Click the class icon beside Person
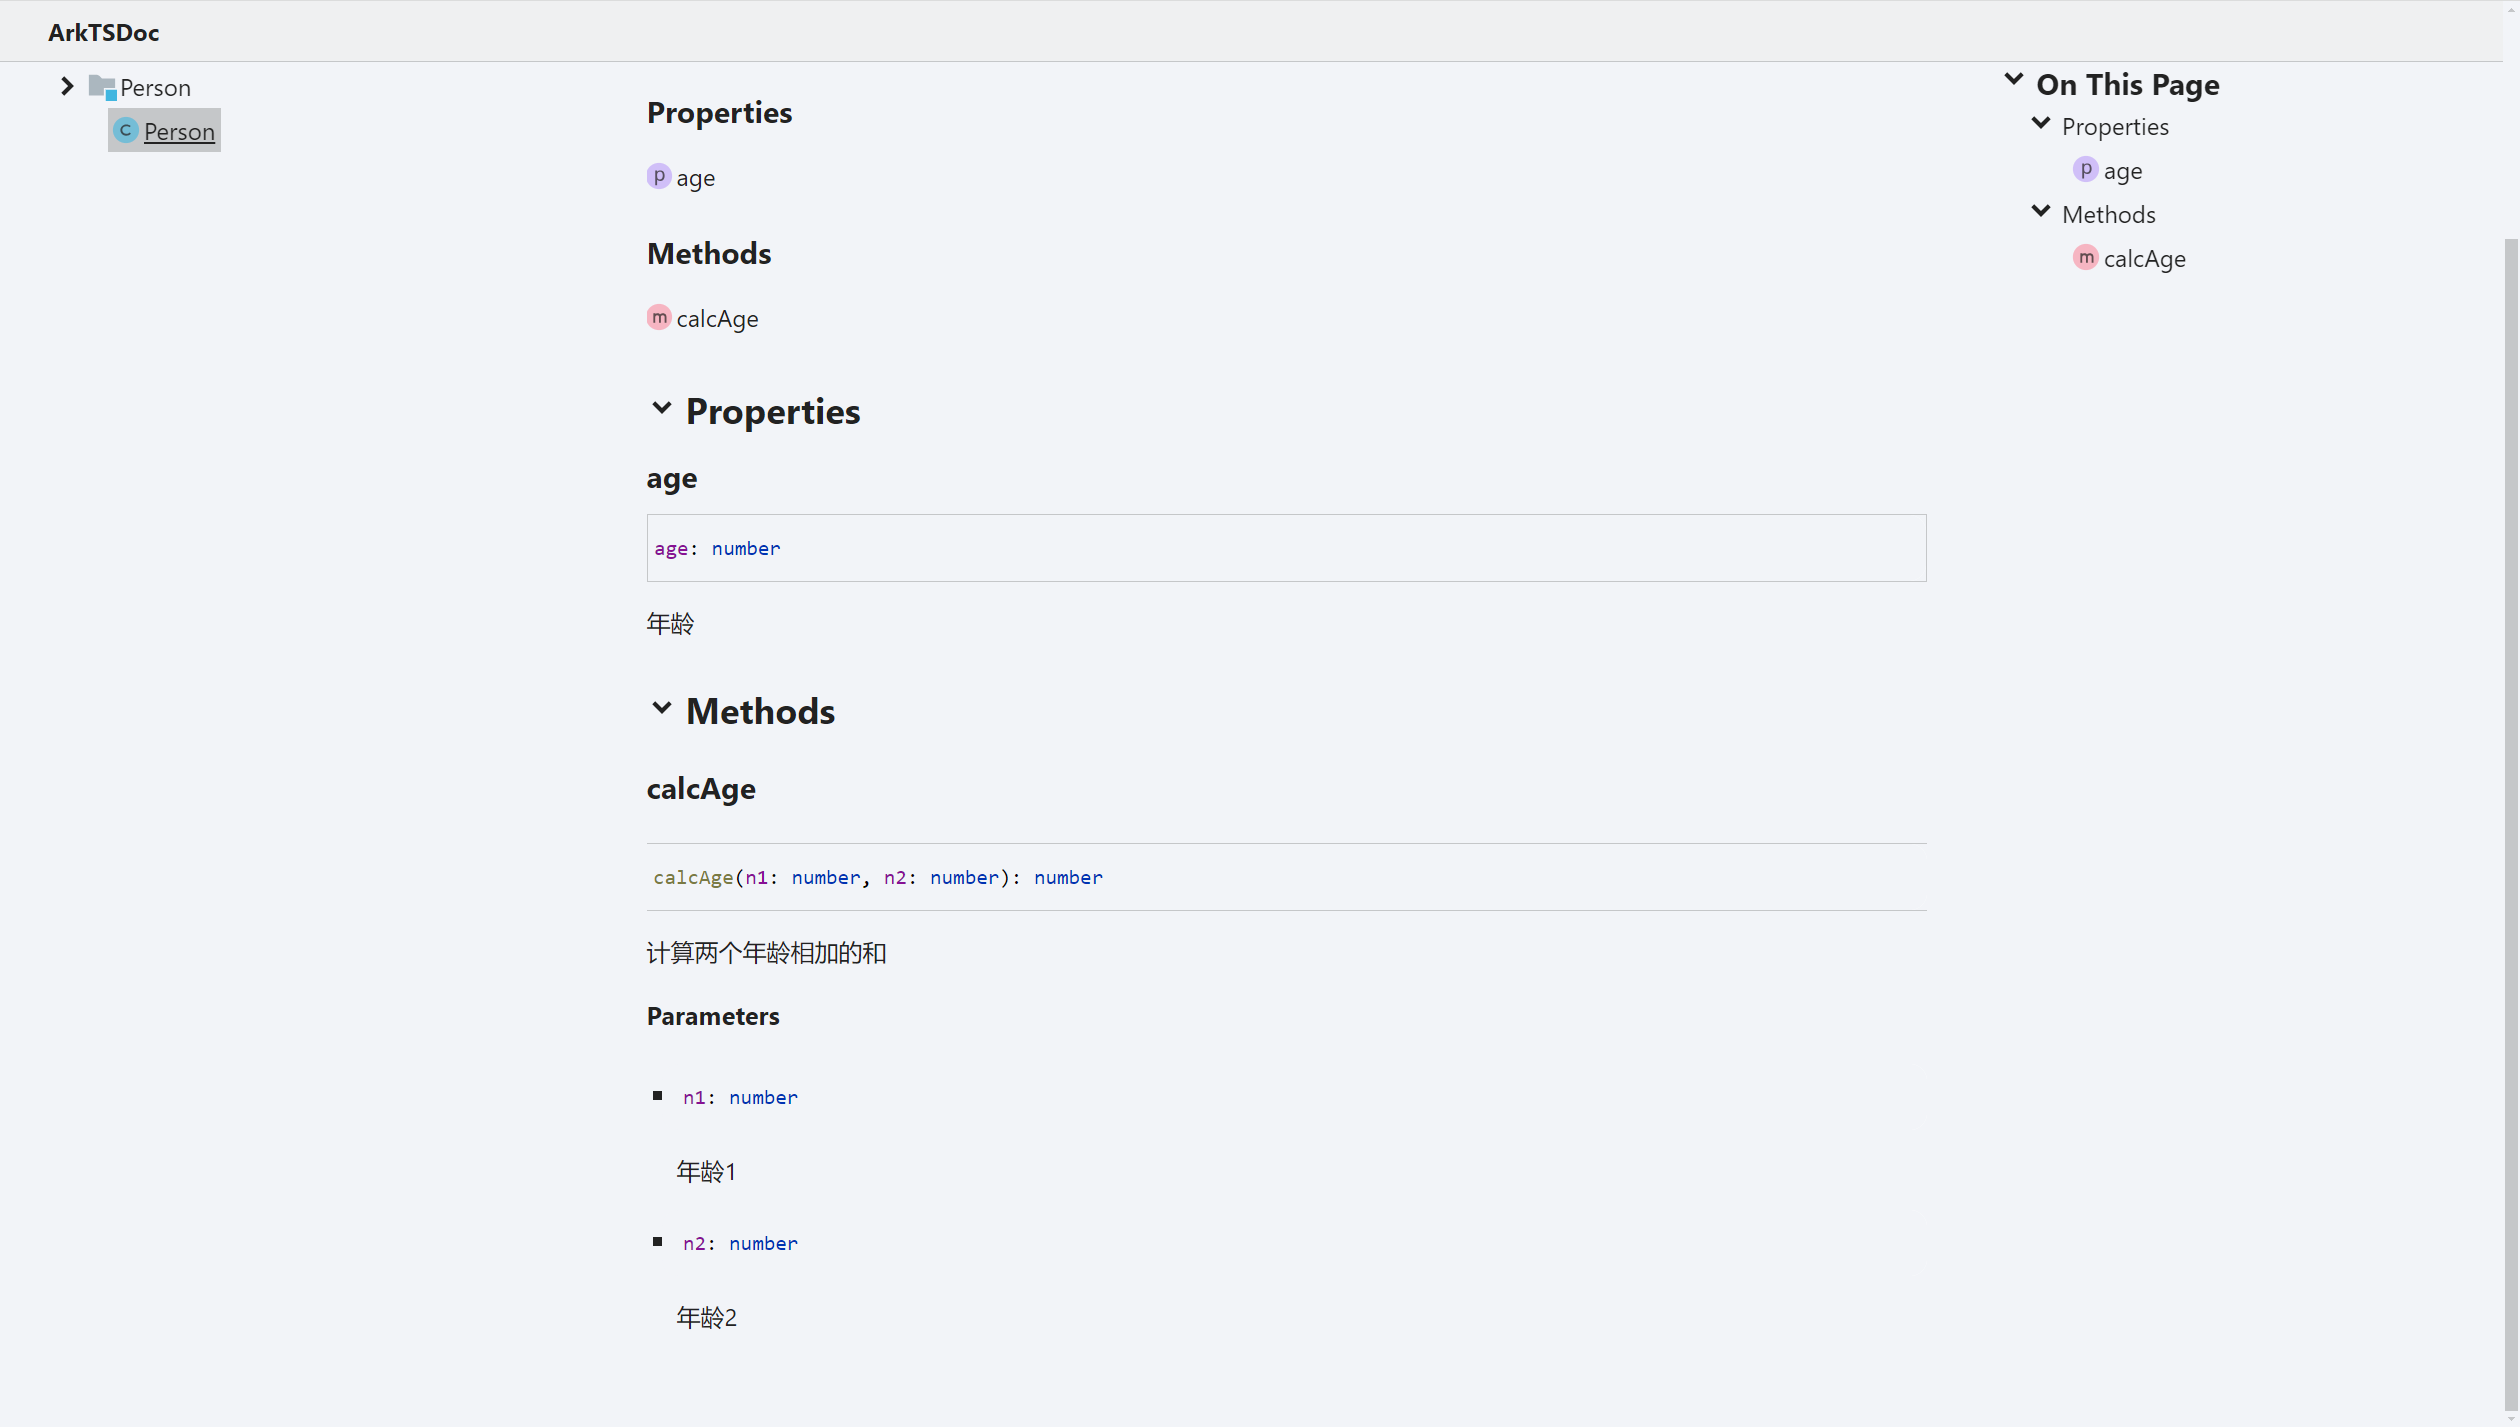 click(125, 131)
